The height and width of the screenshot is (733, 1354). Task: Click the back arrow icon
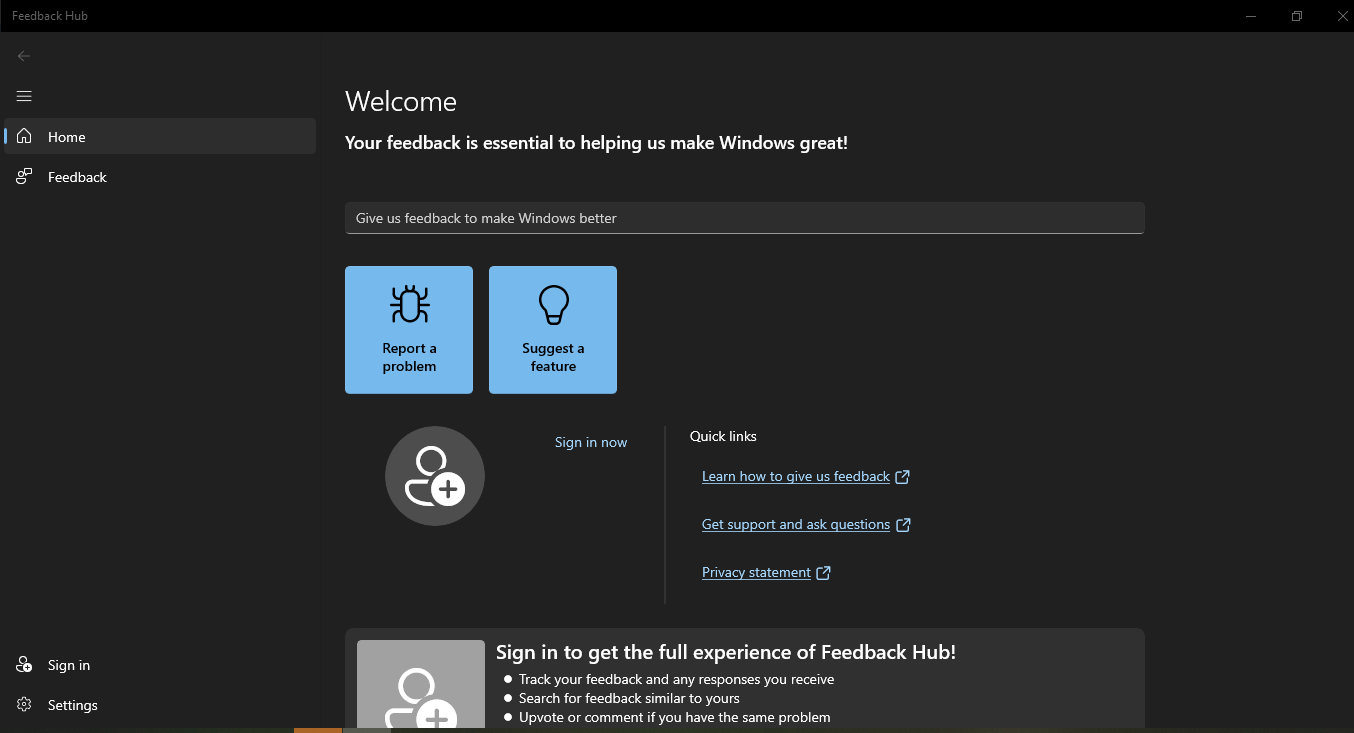point(24,56)
